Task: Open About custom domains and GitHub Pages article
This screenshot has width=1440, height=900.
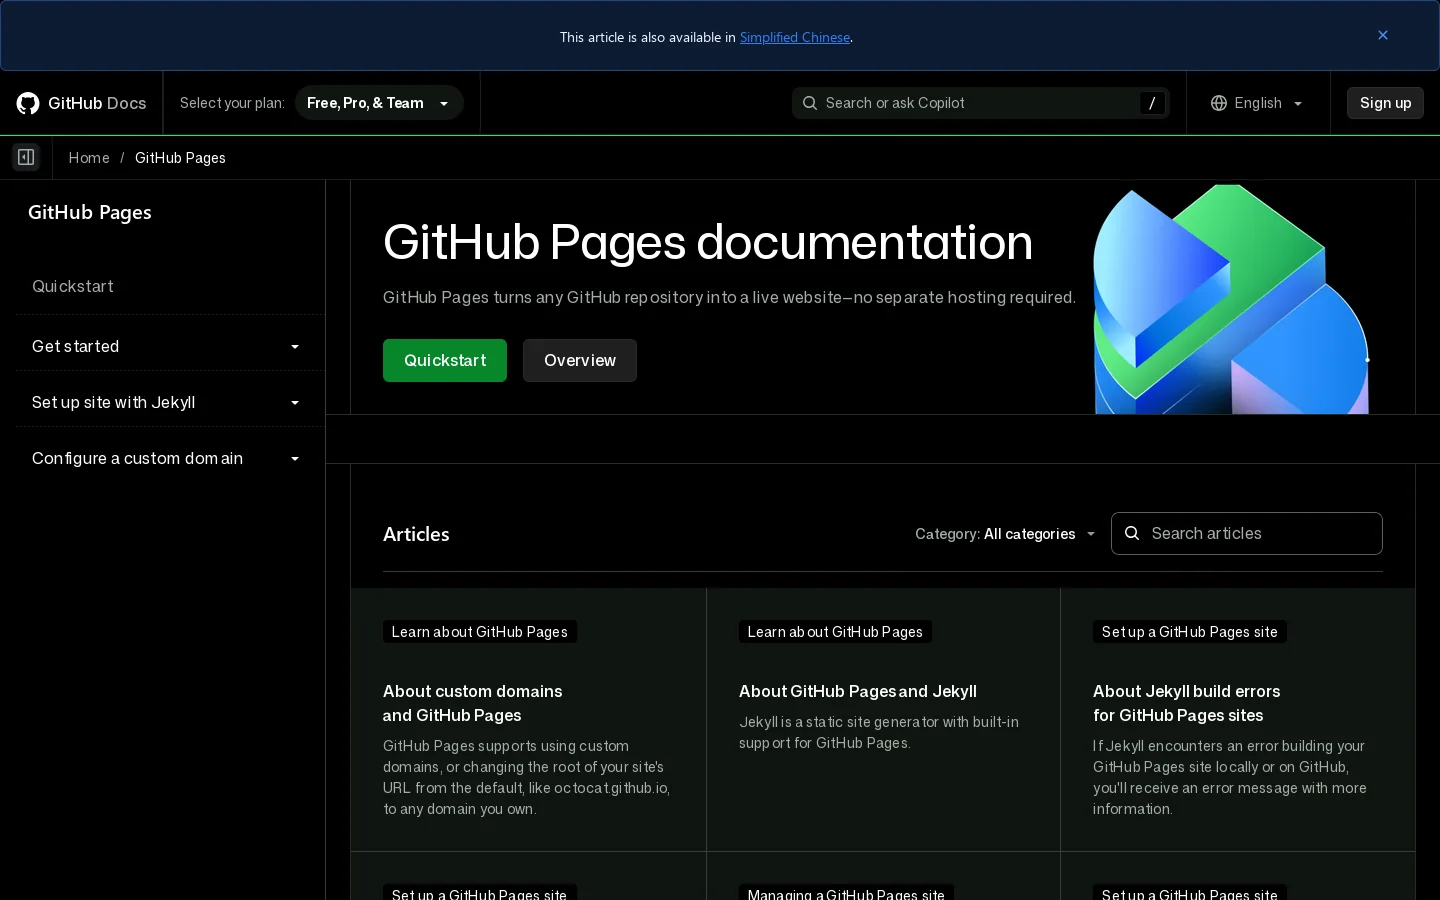Action: click(x=473, y=703)
